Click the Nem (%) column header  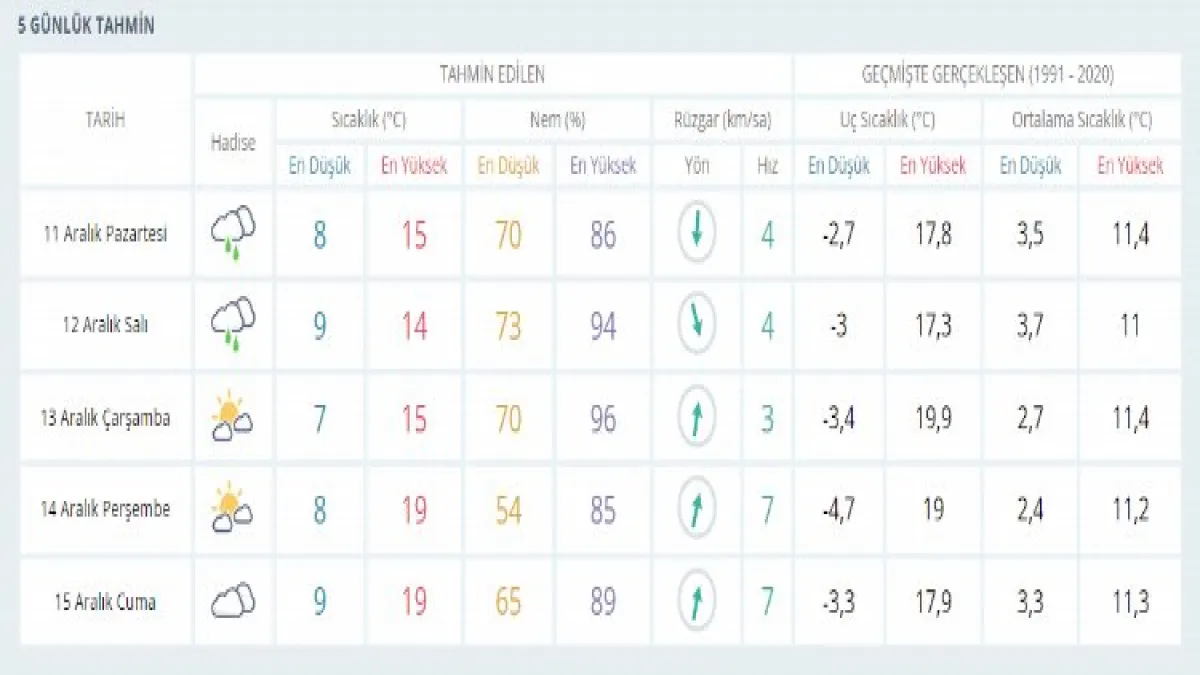pos(557,120)
